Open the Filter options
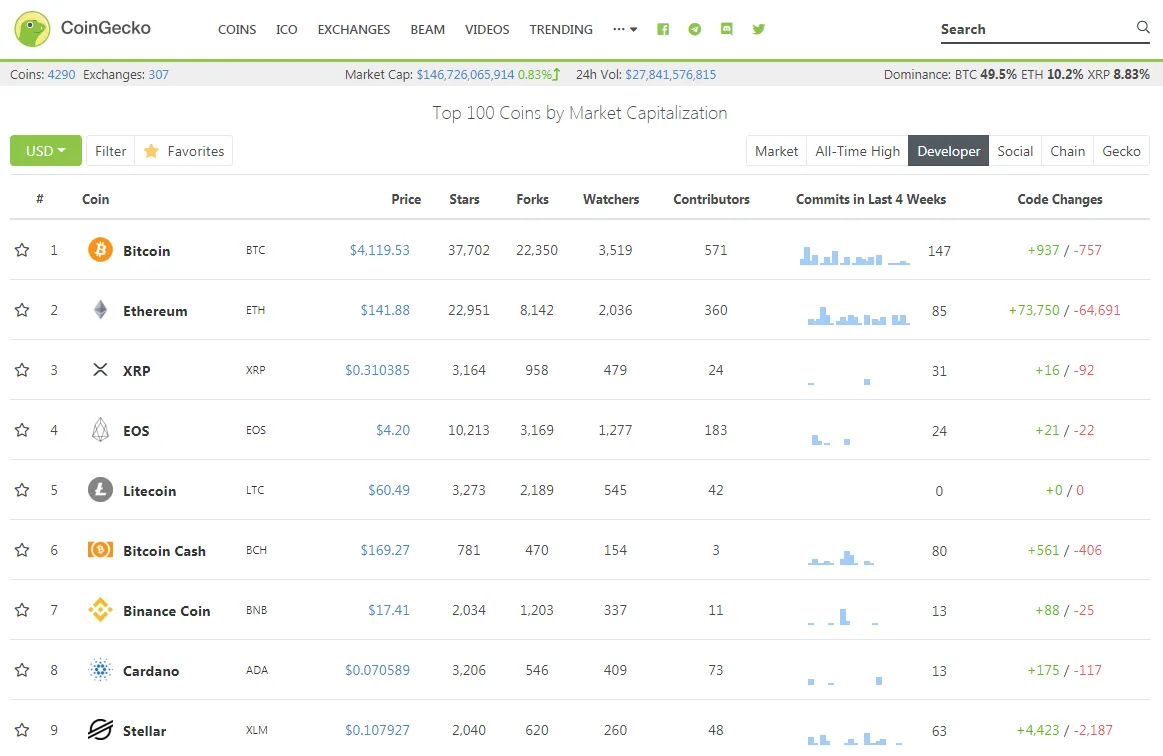 tap(111, 151)
